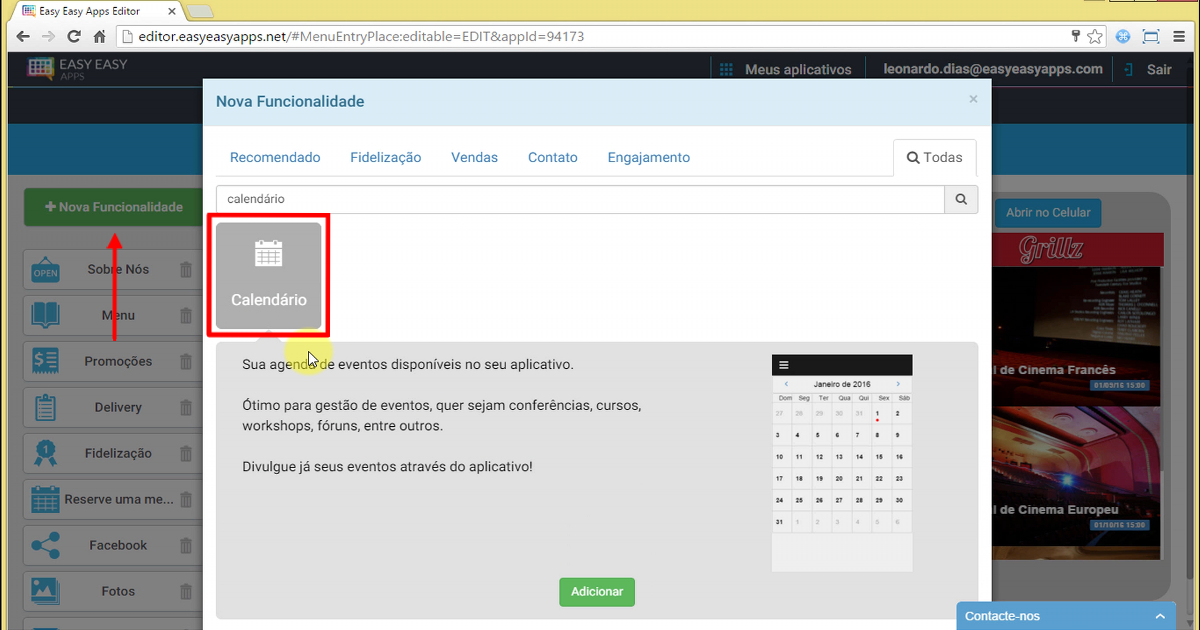
Task: Open the app with Abrir no Celular
Action: tap(1048, 212)
